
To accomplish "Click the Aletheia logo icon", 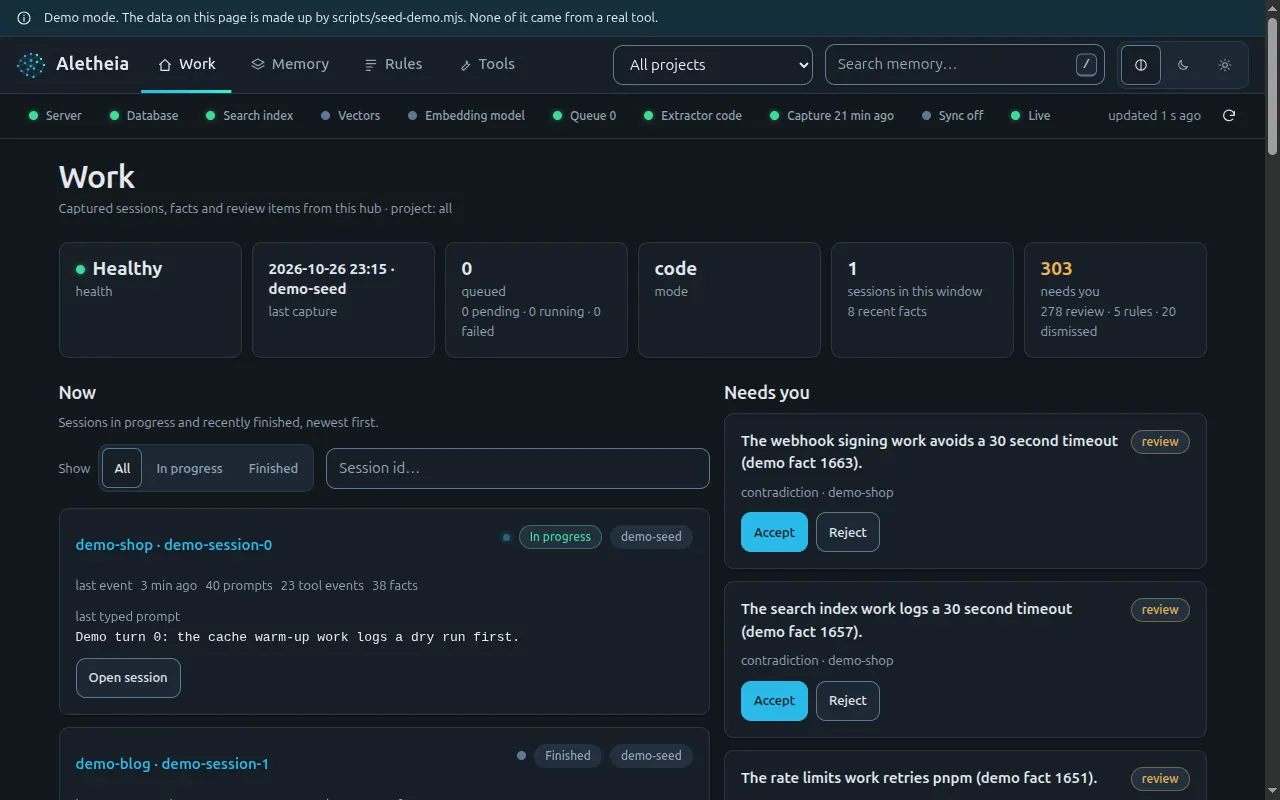I will (x=31, y=65).
